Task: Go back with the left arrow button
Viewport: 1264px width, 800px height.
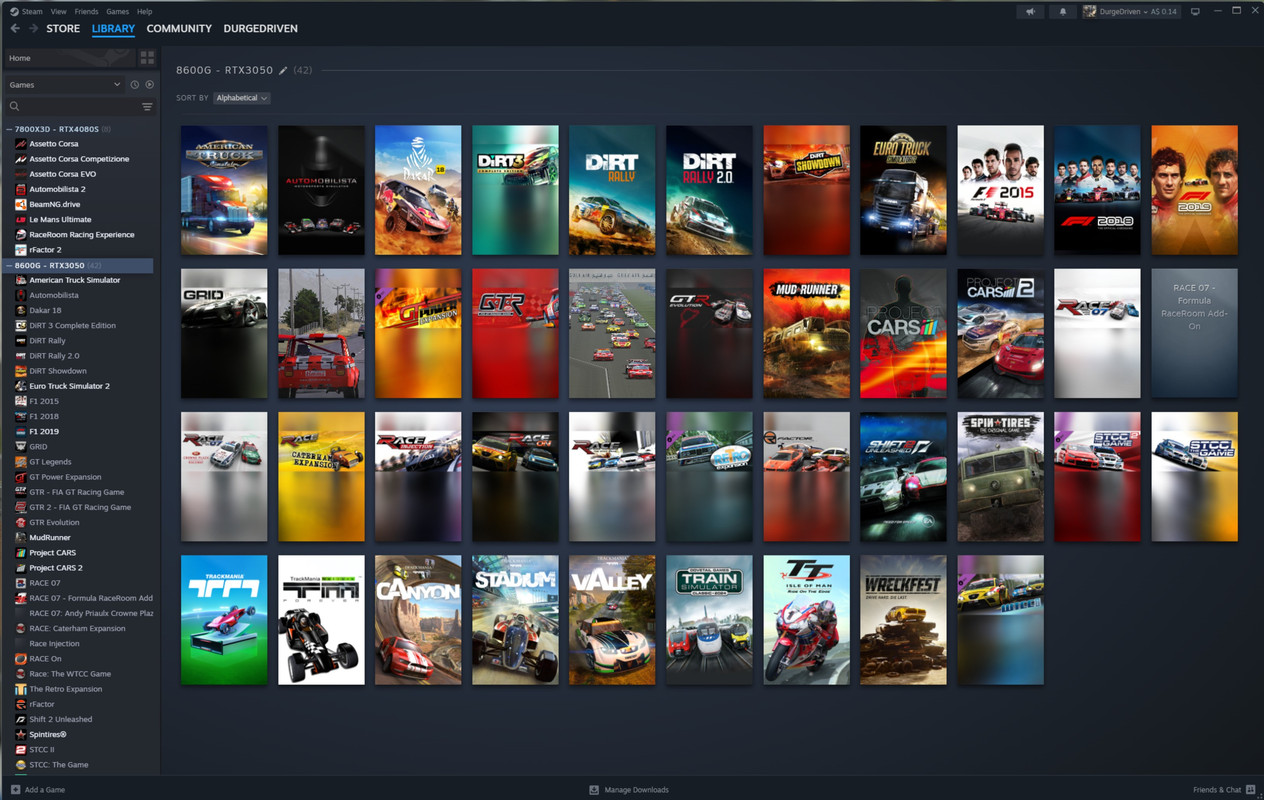Action: (15, 28)
